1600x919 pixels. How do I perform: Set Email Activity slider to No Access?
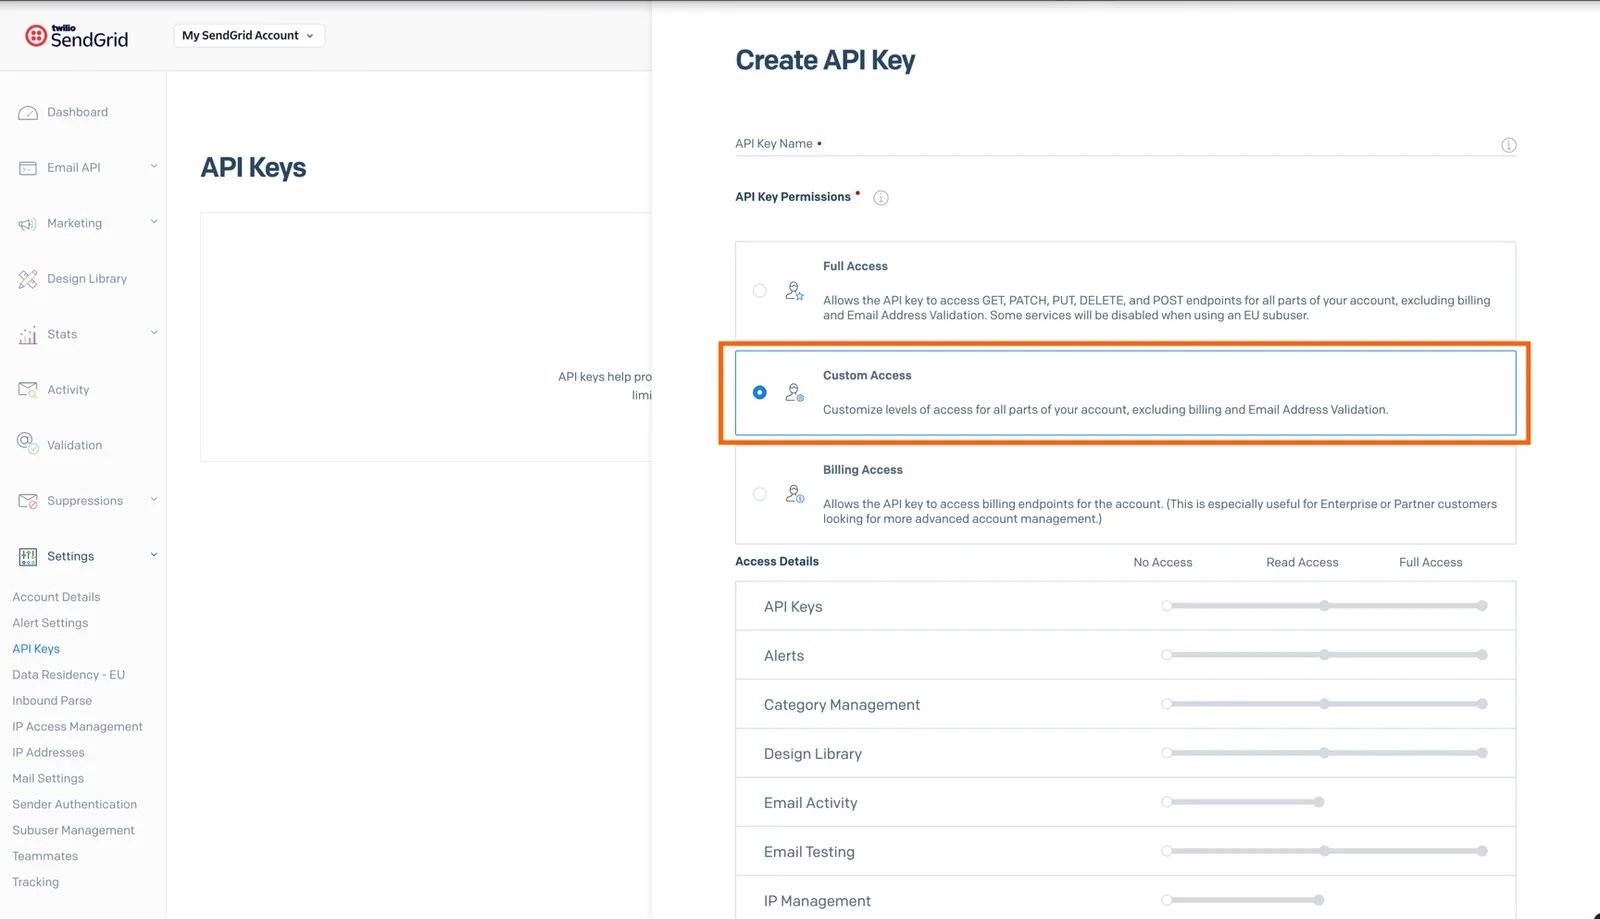point(1167,802)
